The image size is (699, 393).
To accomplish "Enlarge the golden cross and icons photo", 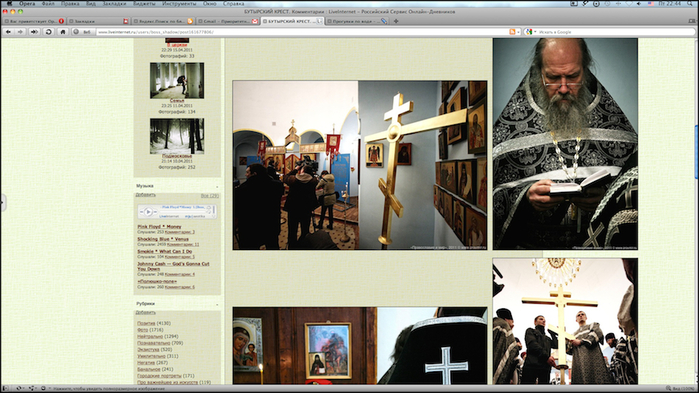I will tap(360, 165).
